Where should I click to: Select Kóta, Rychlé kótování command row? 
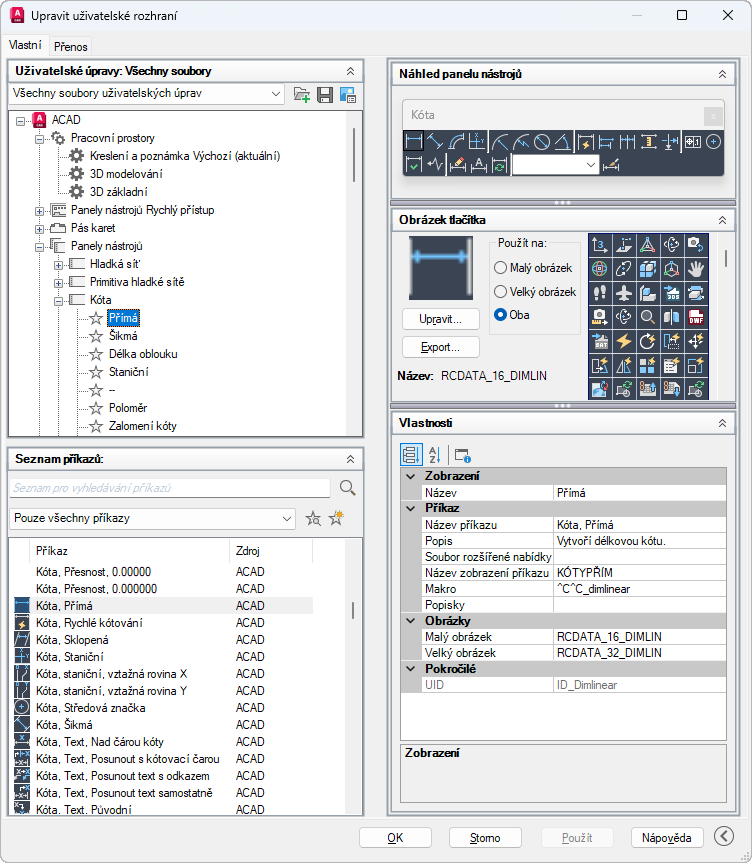pos(163,623)
